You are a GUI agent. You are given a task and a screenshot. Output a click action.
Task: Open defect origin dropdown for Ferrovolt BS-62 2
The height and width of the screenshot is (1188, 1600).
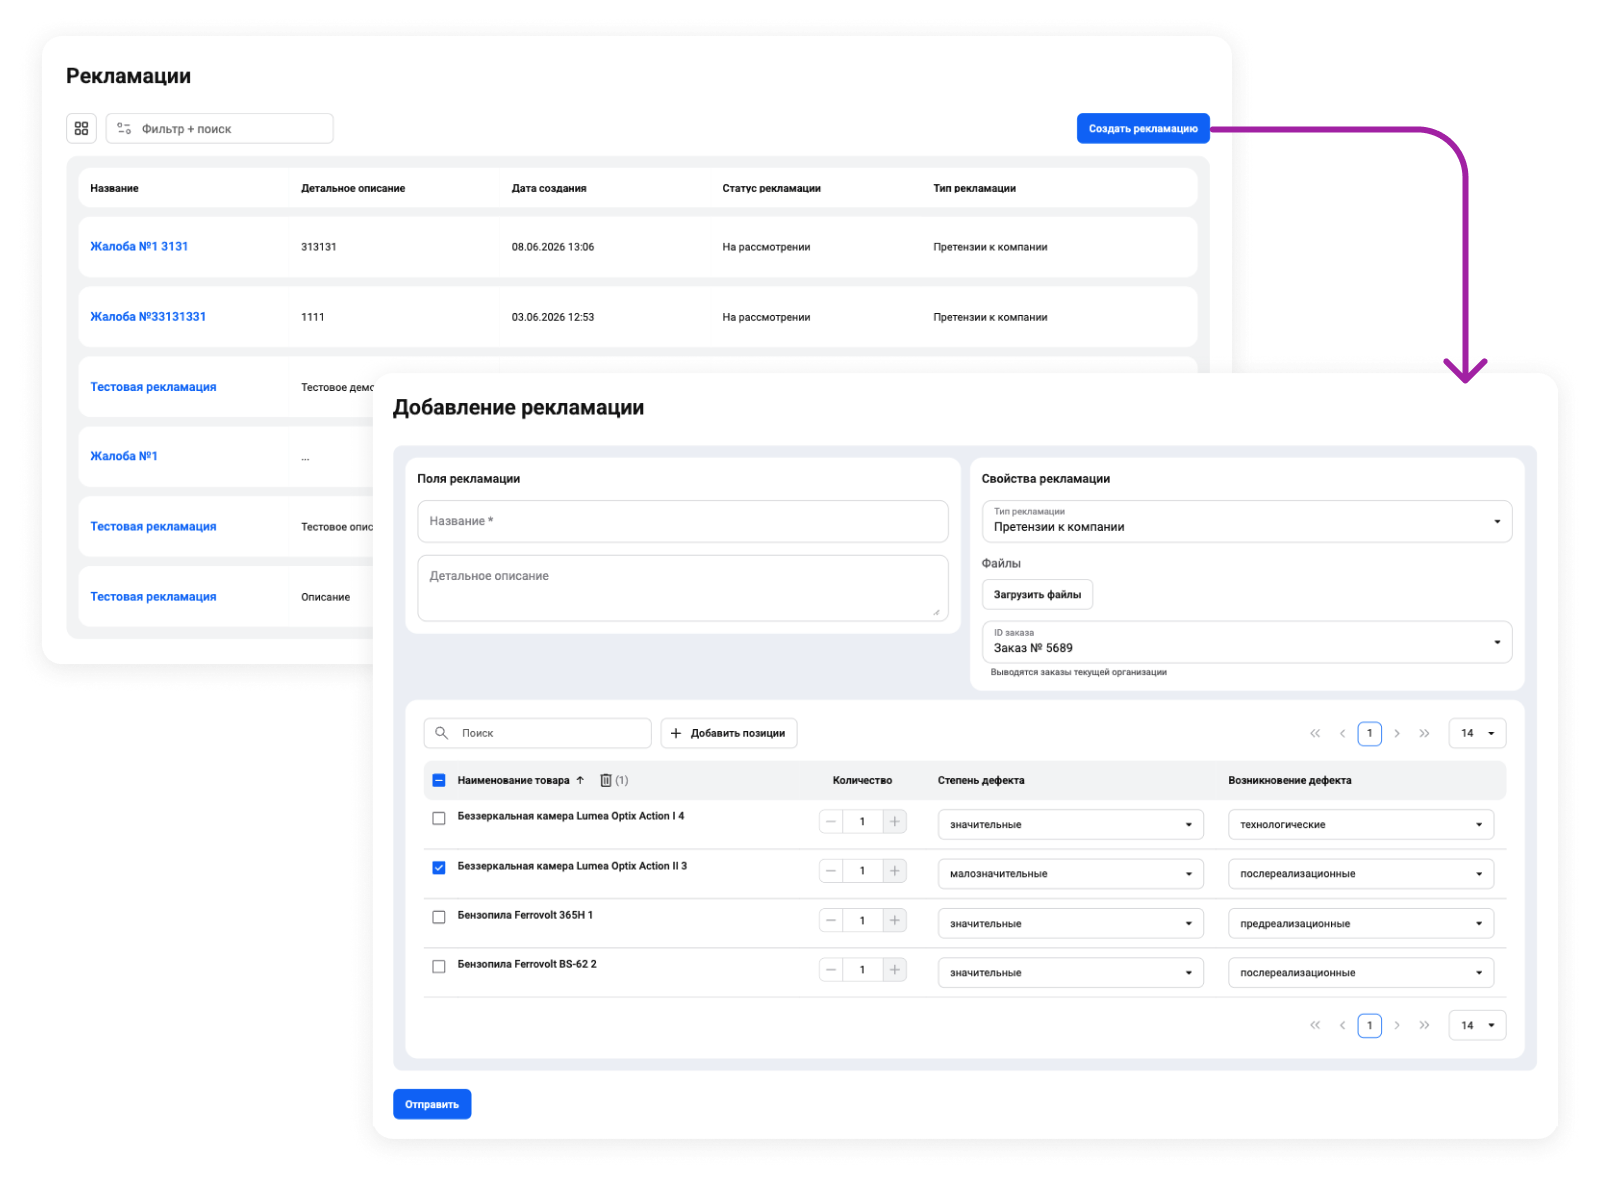click(1361, 972)
